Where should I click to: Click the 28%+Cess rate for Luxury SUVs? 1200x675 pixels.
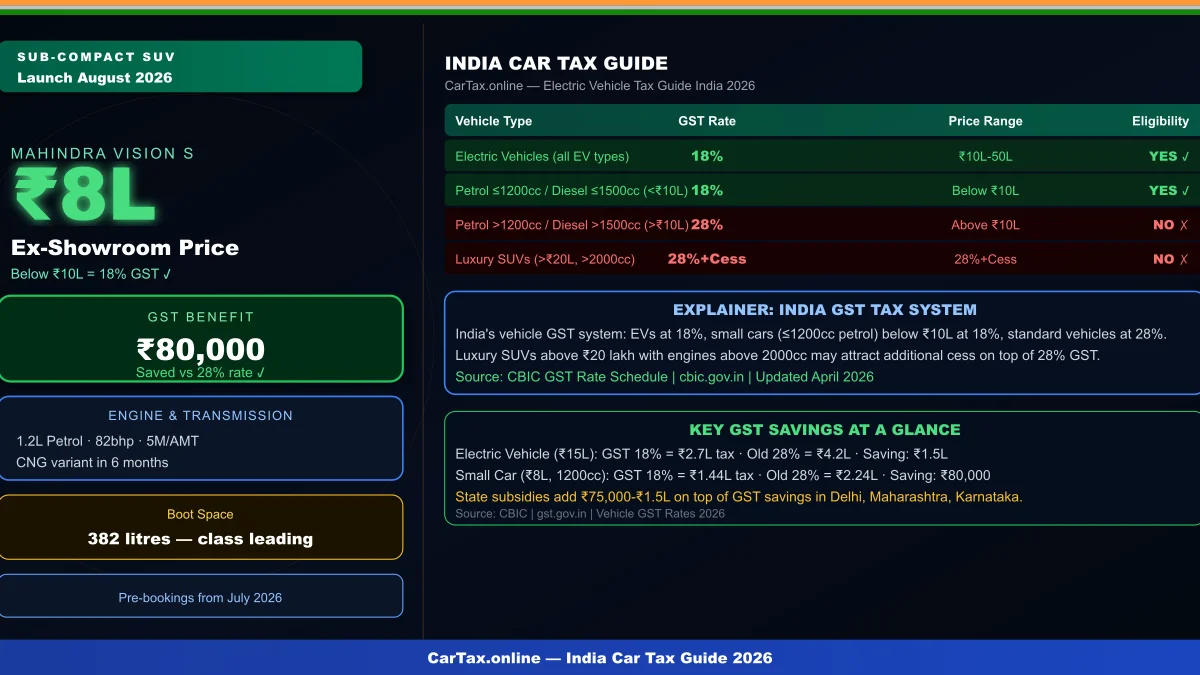pos(707,259)
